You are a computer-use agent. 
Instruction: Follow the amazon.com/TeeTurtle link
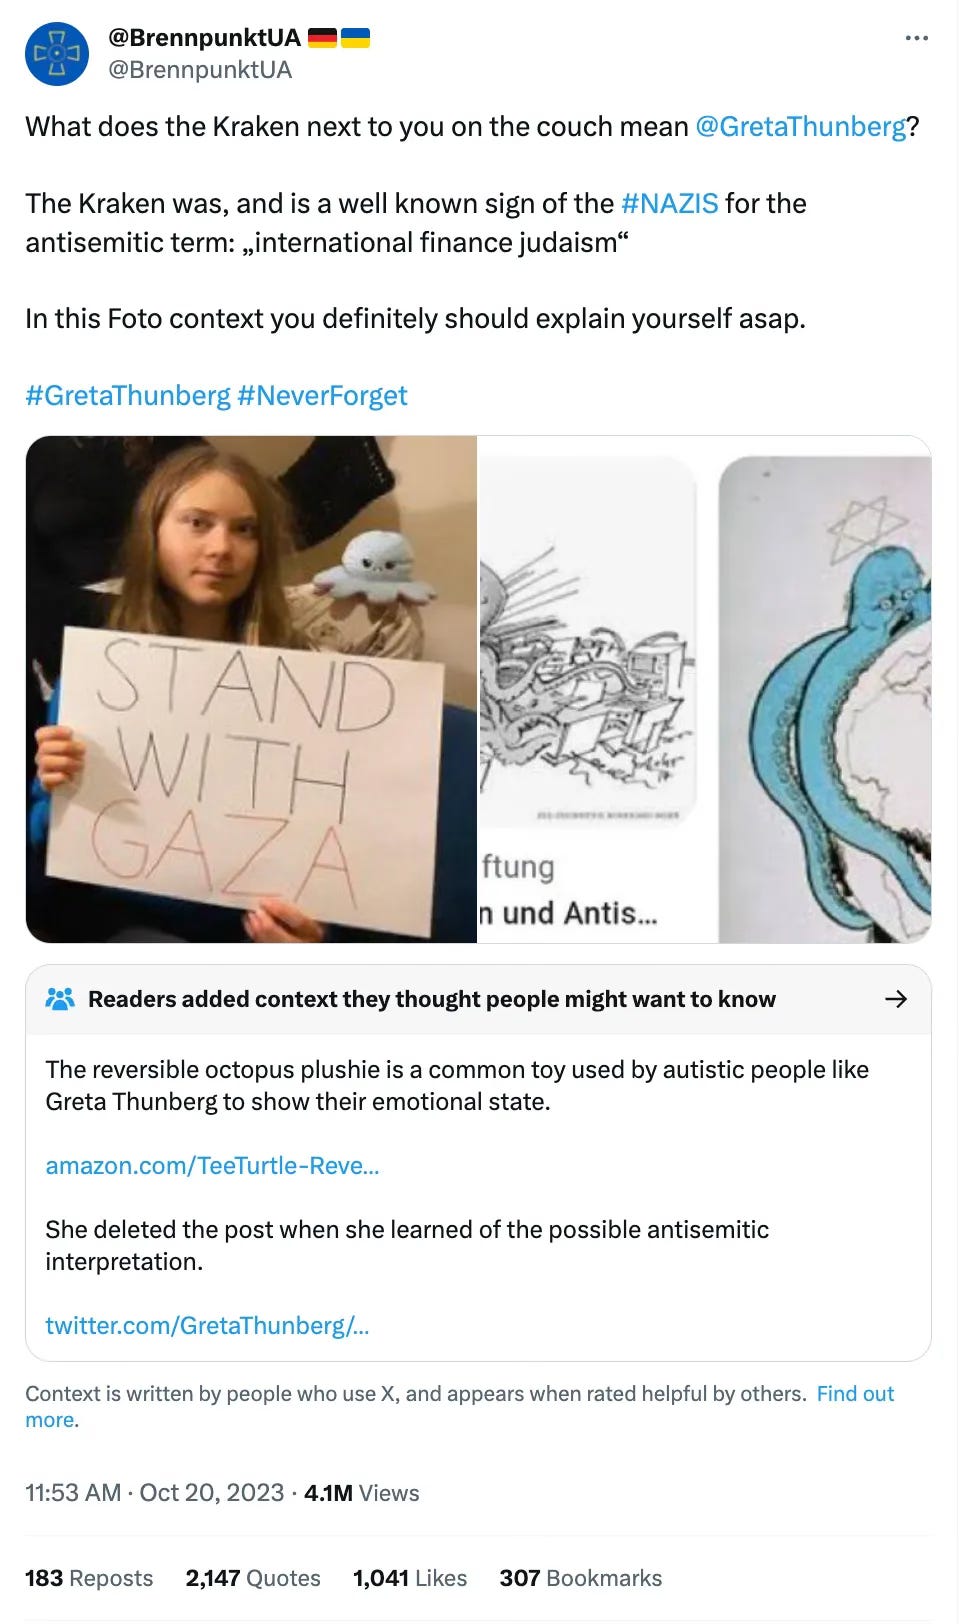[212, 1166]
